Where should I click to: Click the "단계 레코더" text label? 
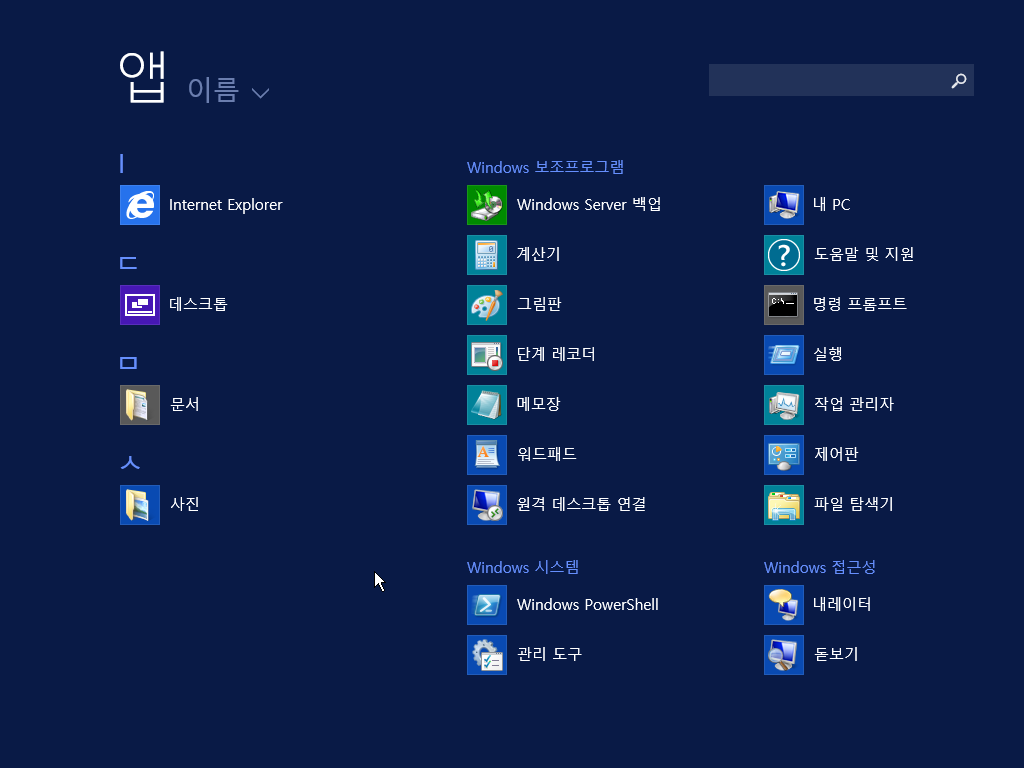tap(556, 354)
